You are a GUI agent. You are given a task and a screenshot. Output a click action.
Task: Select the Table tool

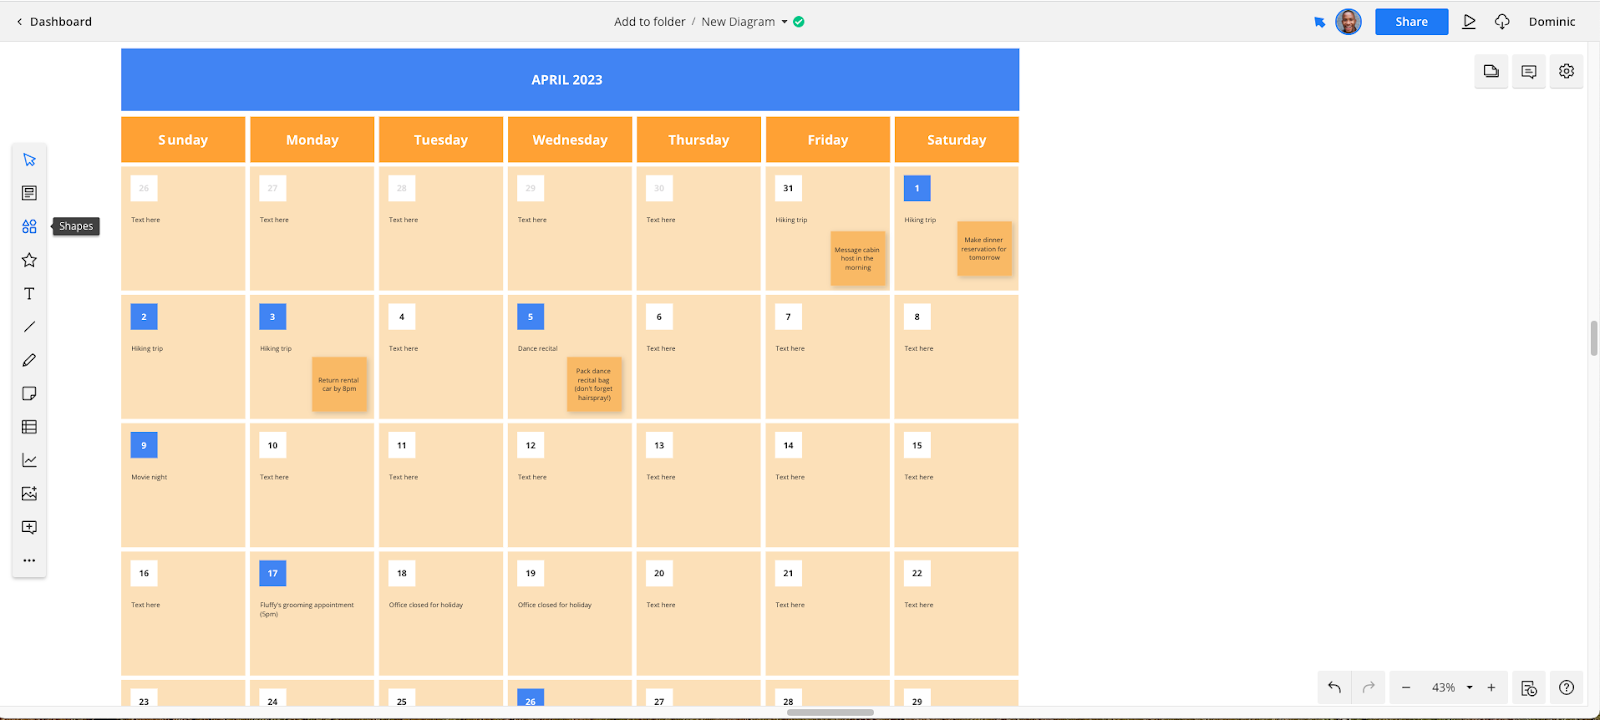[29, 427]
